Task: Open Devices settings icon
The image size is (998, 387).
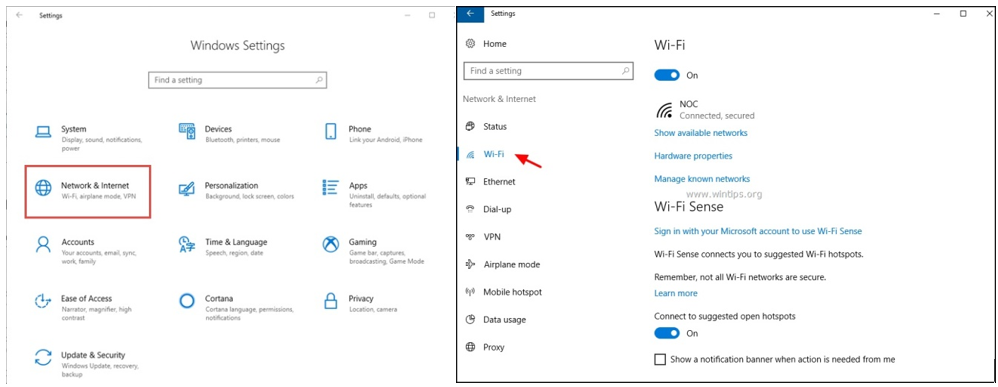Action: (x=186, y=132)
